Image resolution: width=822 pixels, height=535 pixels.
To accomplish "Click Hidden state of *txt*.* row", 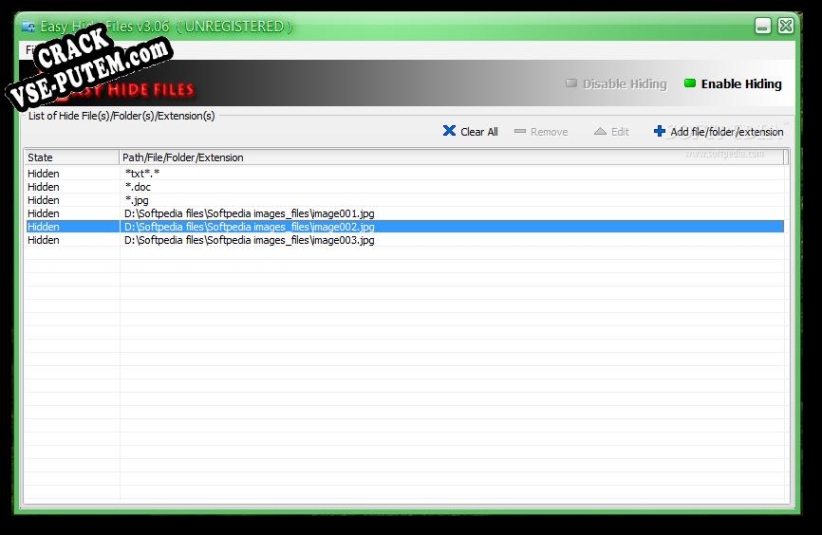I will click(44, 173).
